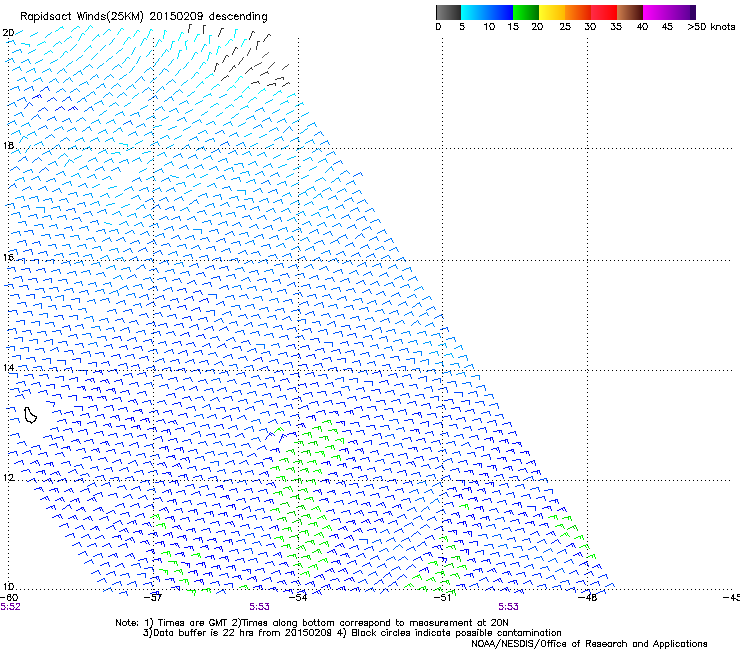Click the map title 'Rapidsact Winds(25KM) 20150209 descending'
Image resolution: width=740 pixels, height=650 pixels.
(x=144, y=17)
